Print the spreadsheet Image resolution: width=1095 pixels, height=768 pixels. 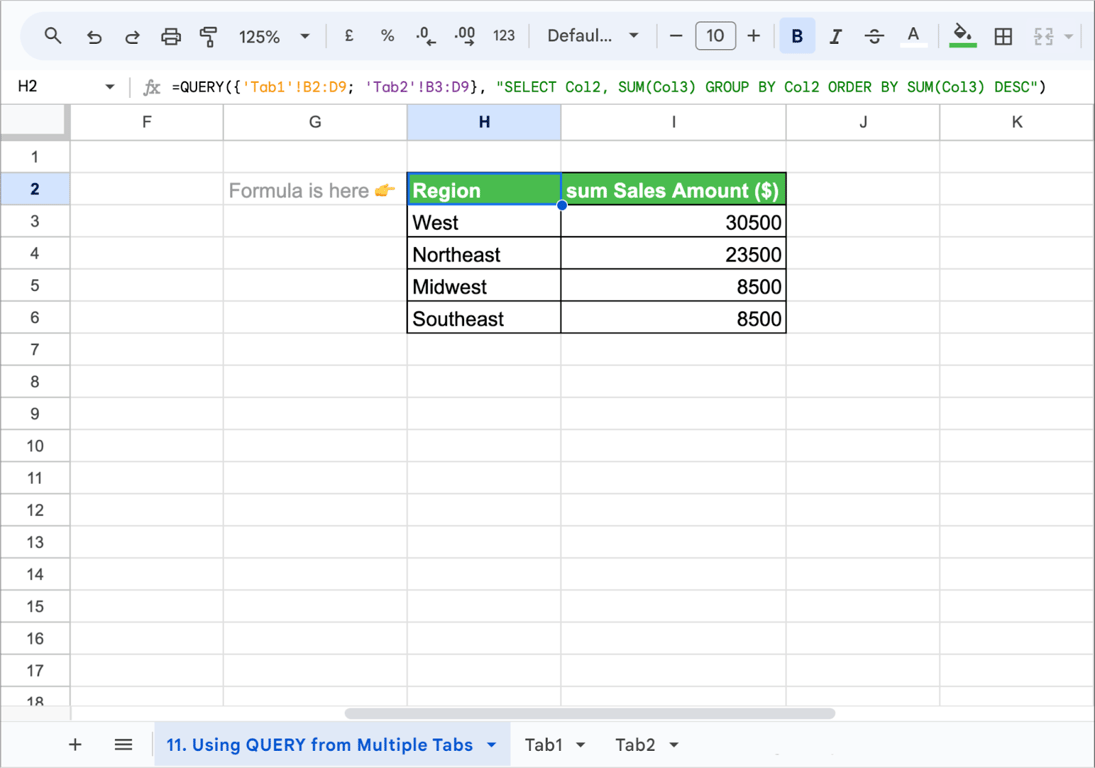(x=170, y=36)
